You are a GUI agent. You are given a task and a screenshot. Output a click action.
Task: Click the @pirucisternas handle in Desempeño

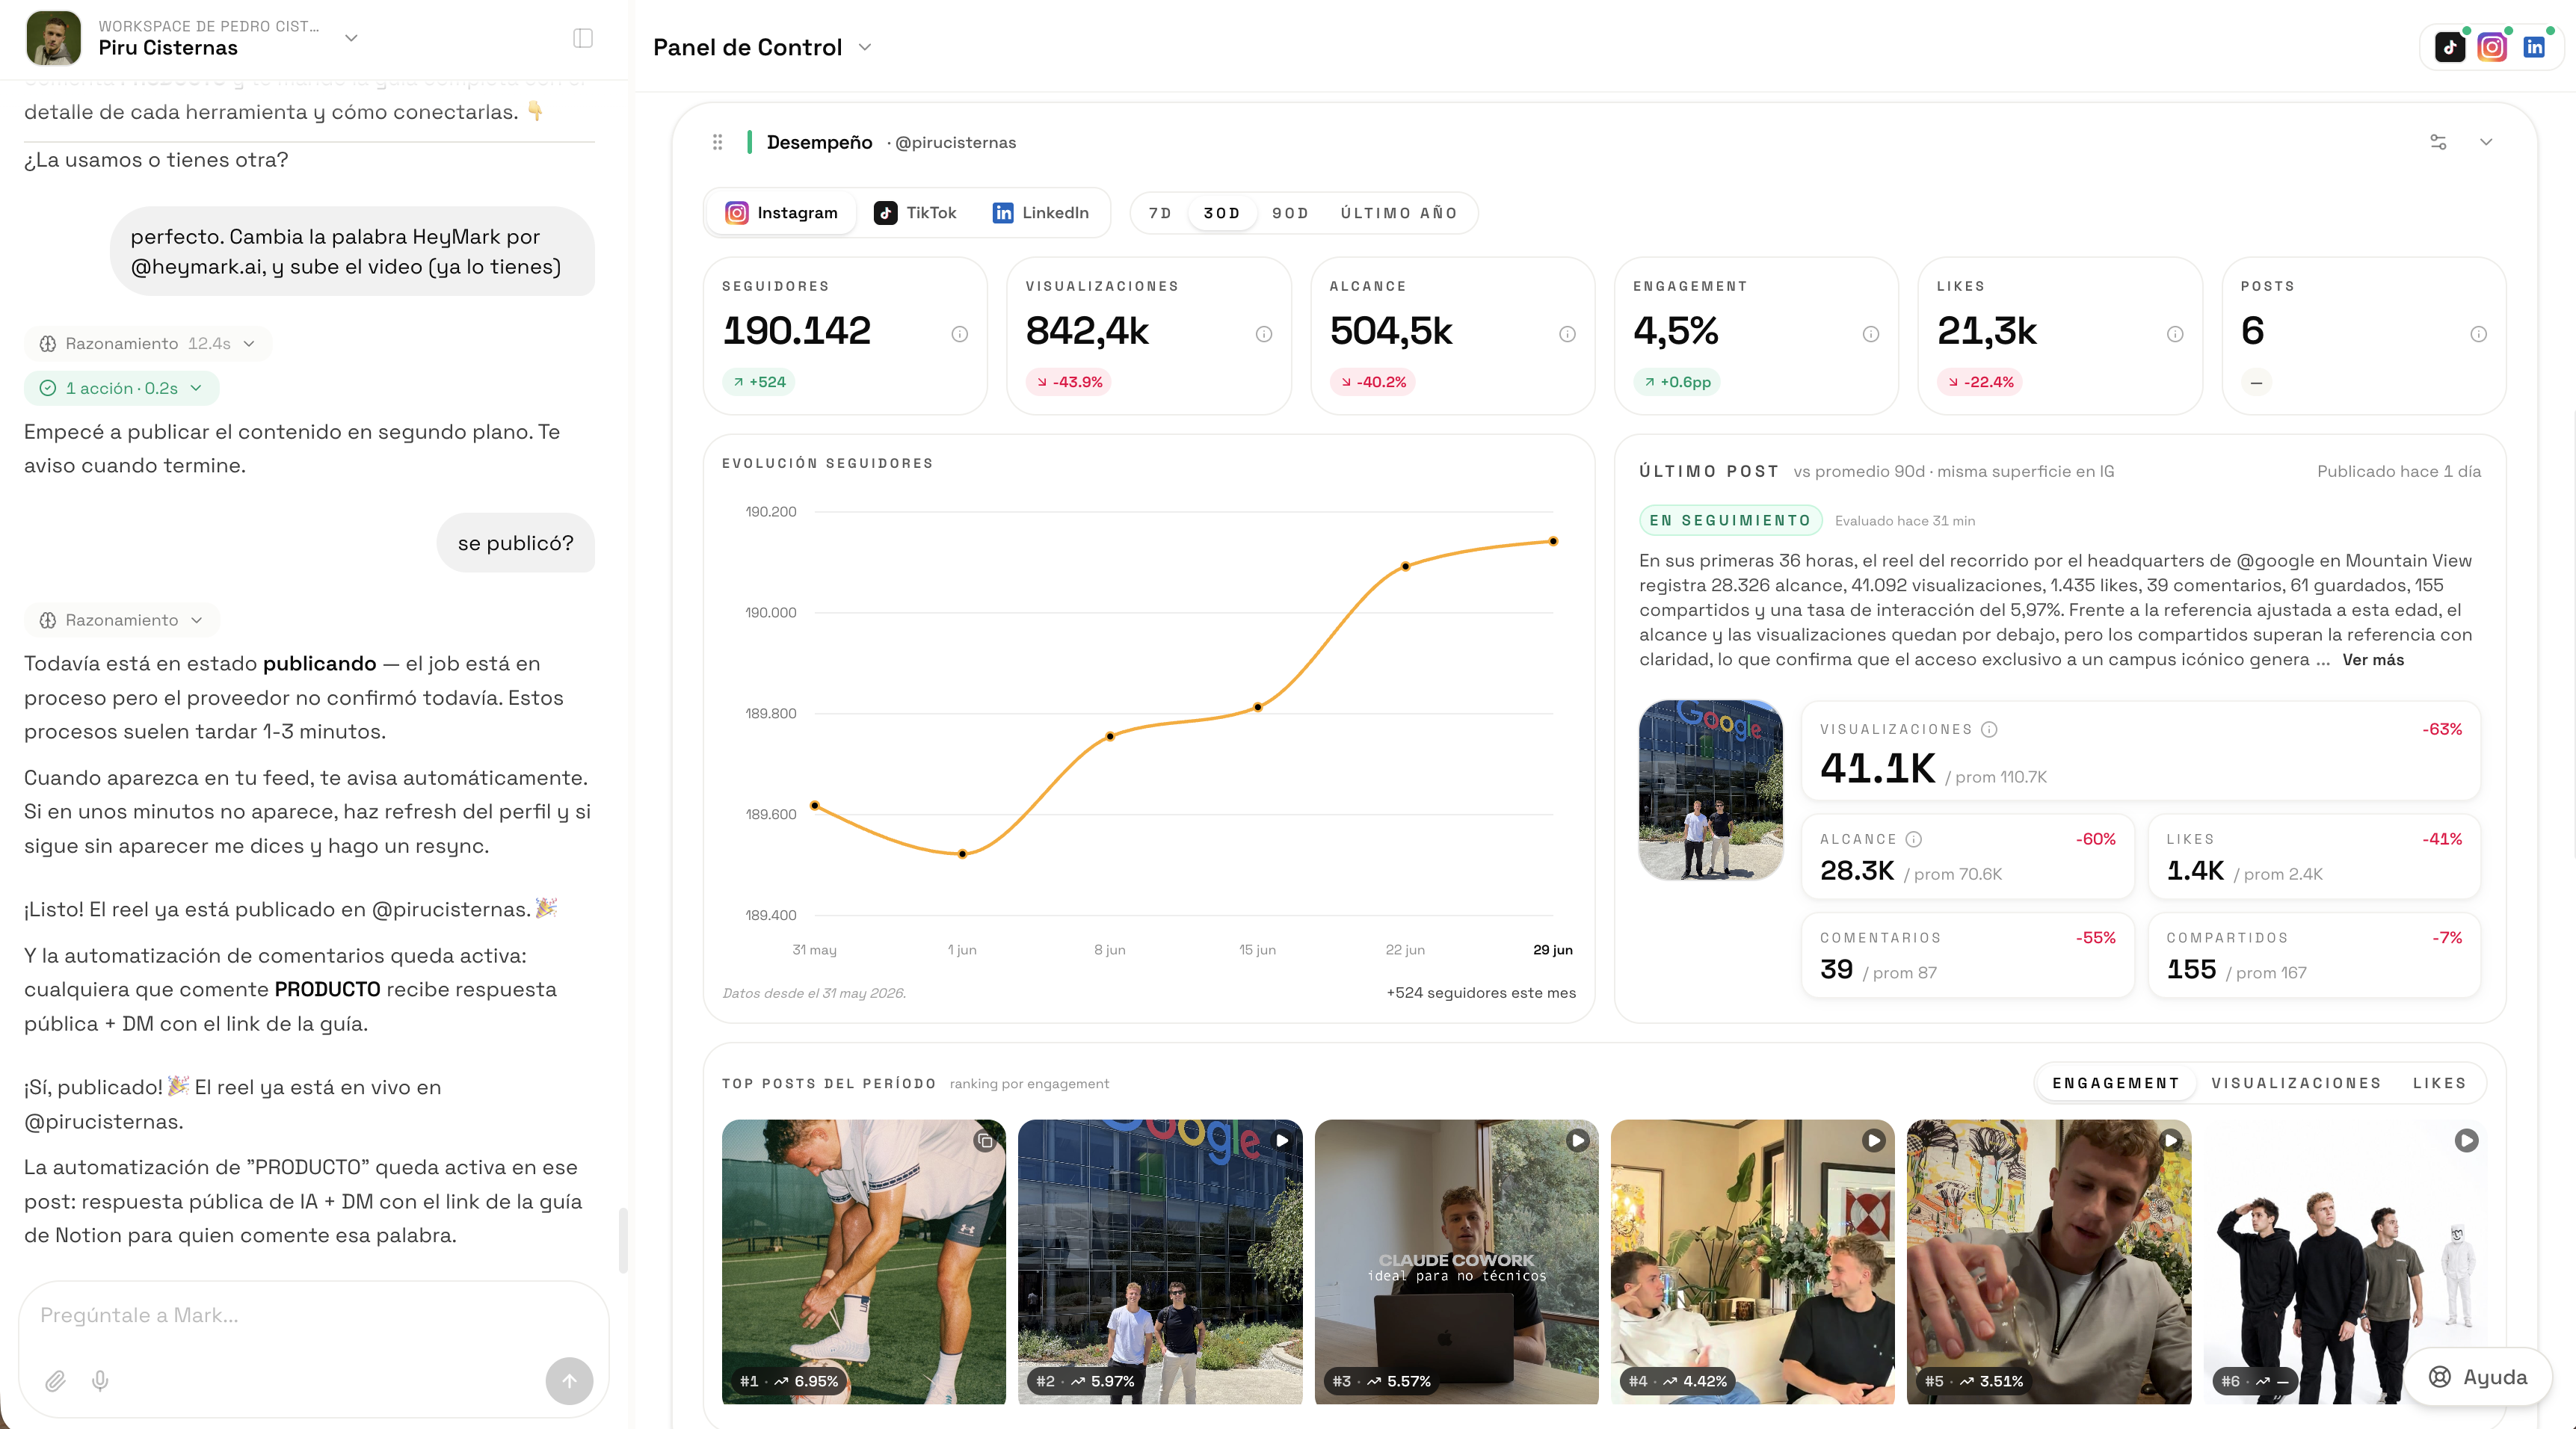955,142
